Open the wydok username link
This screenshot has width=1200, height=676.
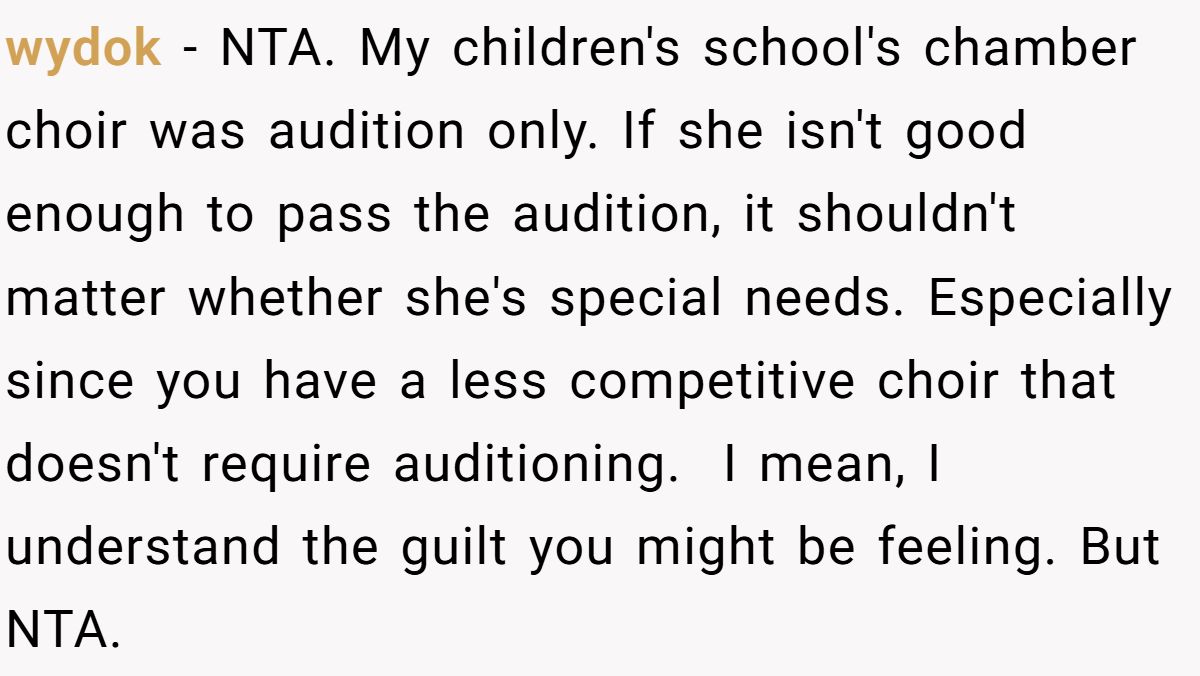click(x=83, y=50)
